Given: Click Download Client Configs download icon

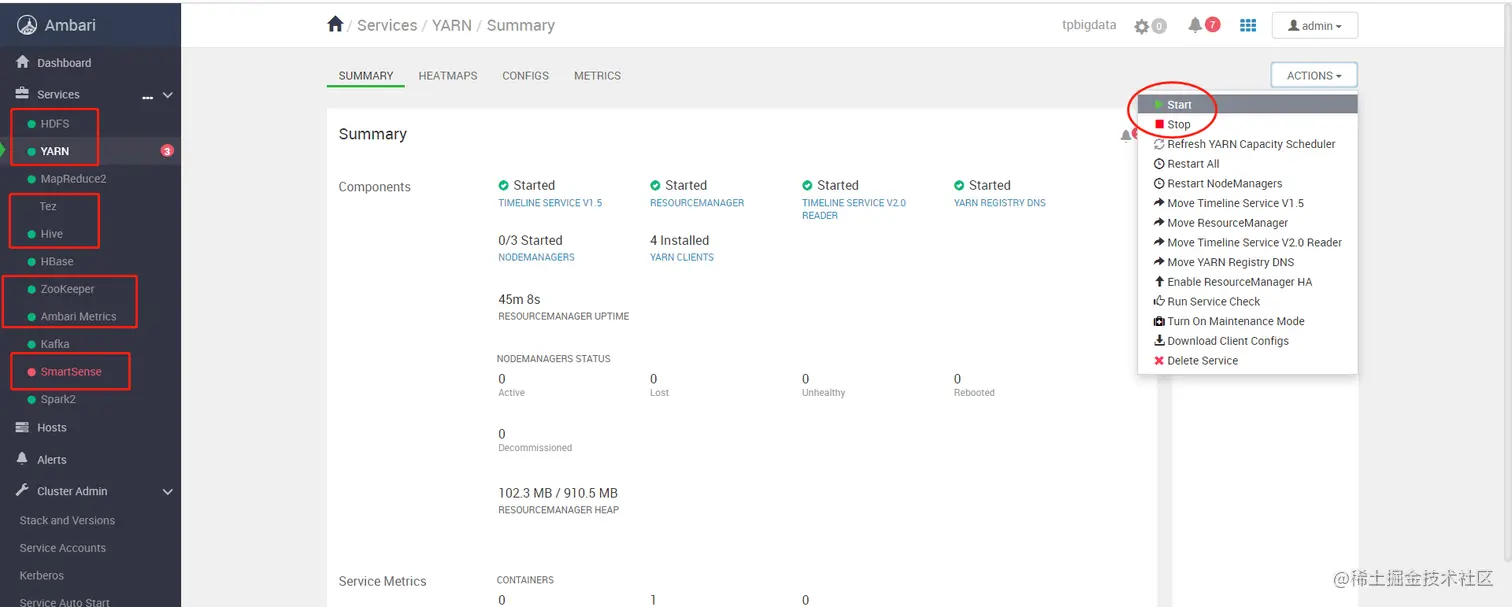Looking at the screenshot, I should 1159,341.
